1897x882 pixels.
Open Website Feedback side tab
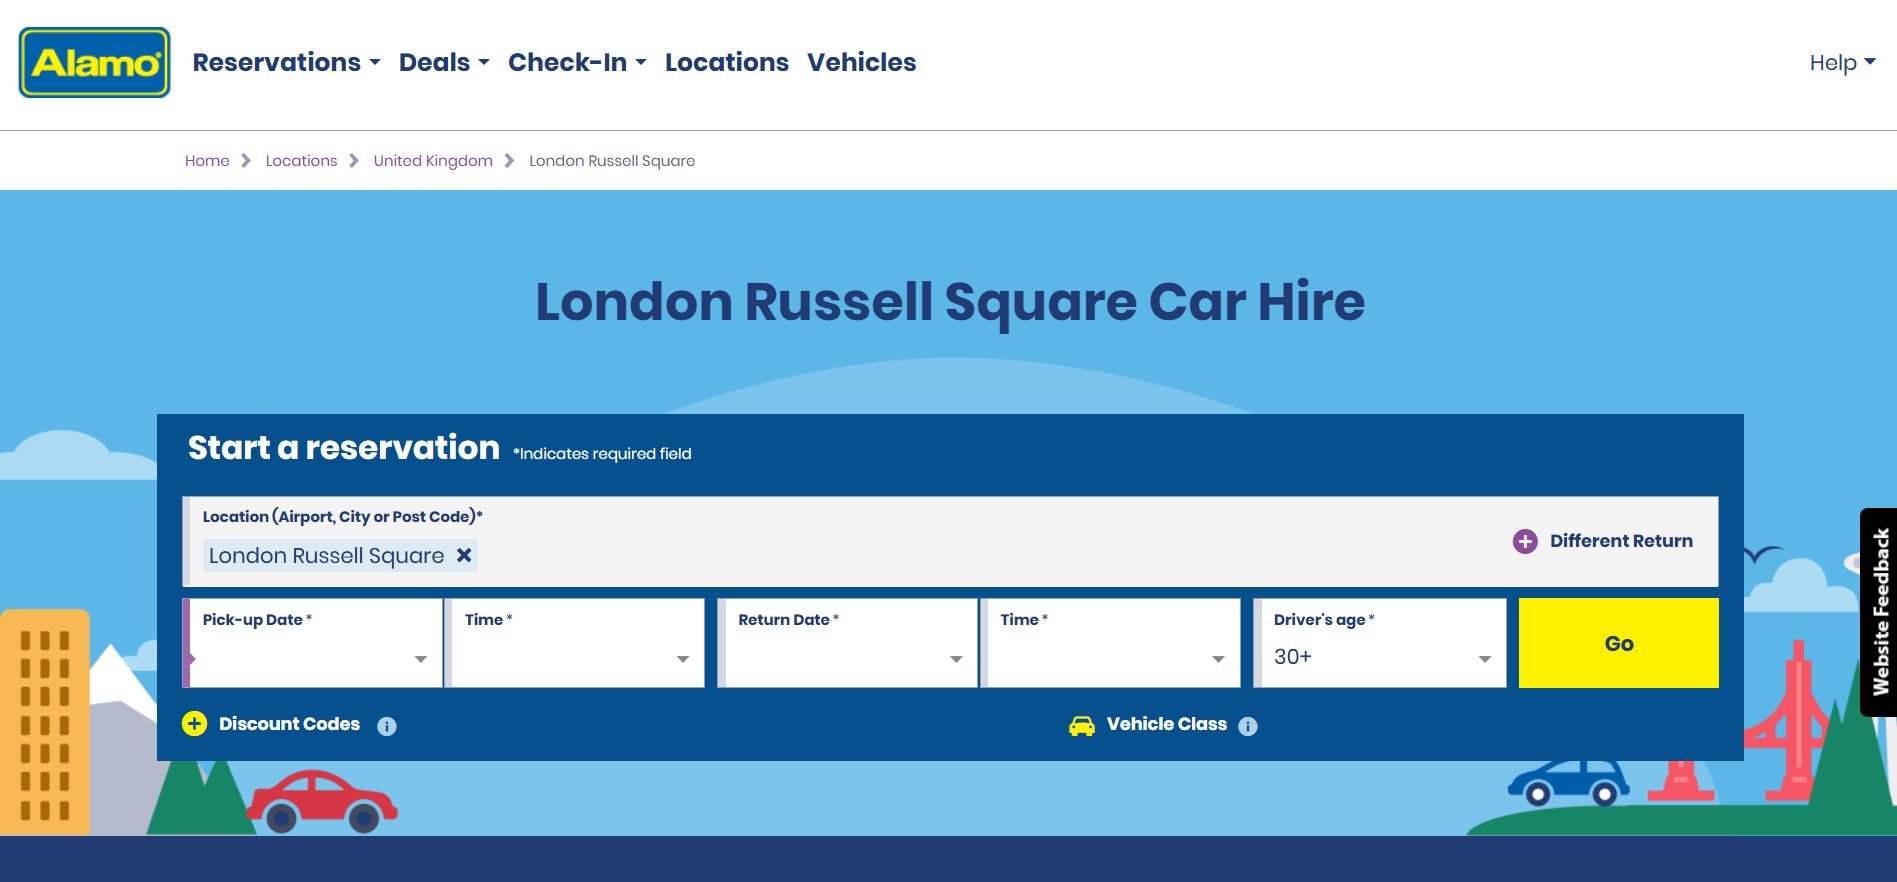point(1879,612)
